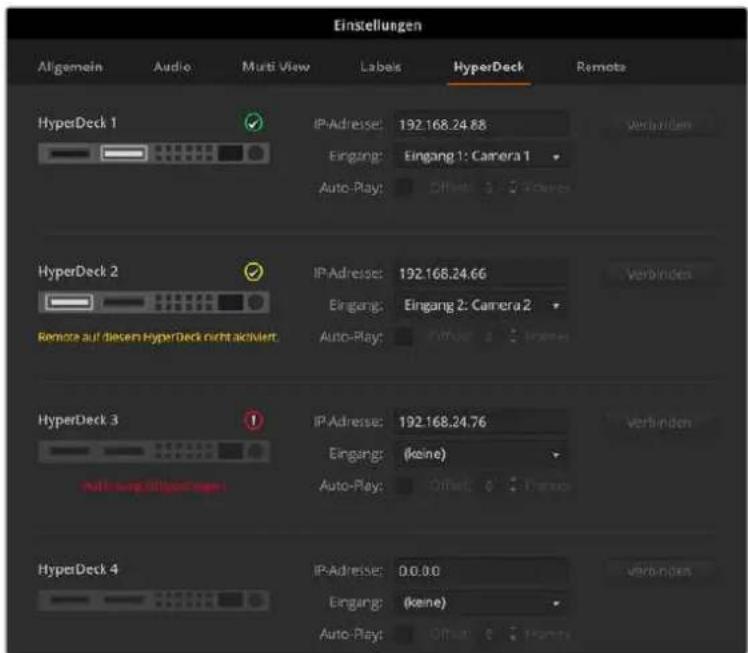Click IP address field 0.0.0.0
The image size is (748, 653).
coord(481,571)
